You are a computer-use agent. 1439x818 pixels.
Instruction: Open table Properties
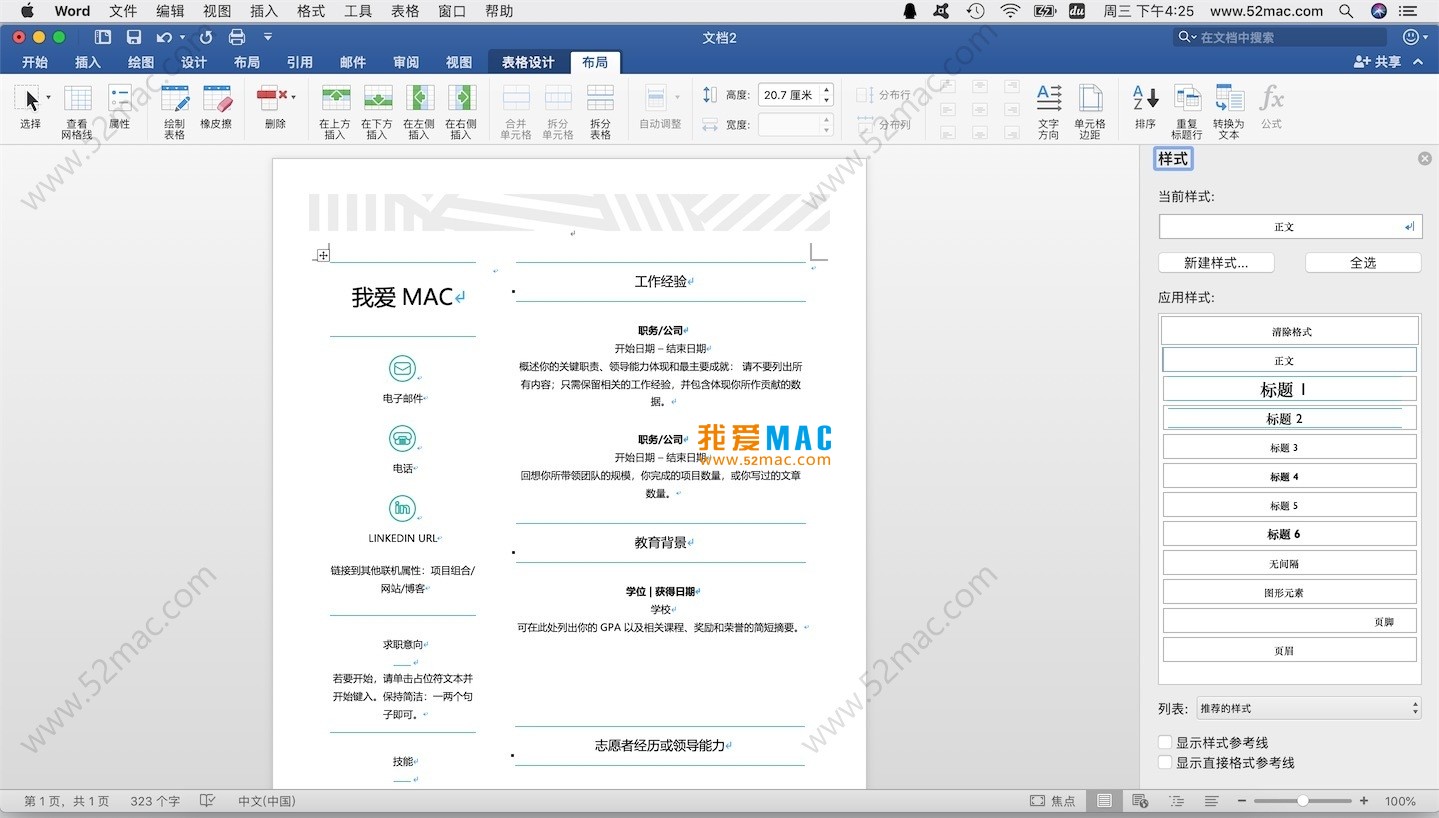[x=119, y=107]
